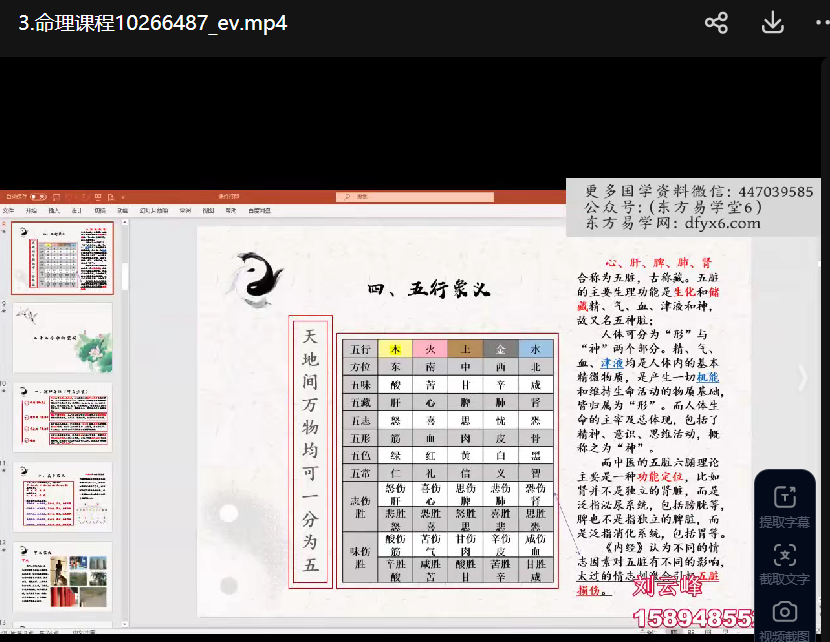Click the right chevron arrow on video edge
This screenshot has height=642, width=830.
click(802, 377)
